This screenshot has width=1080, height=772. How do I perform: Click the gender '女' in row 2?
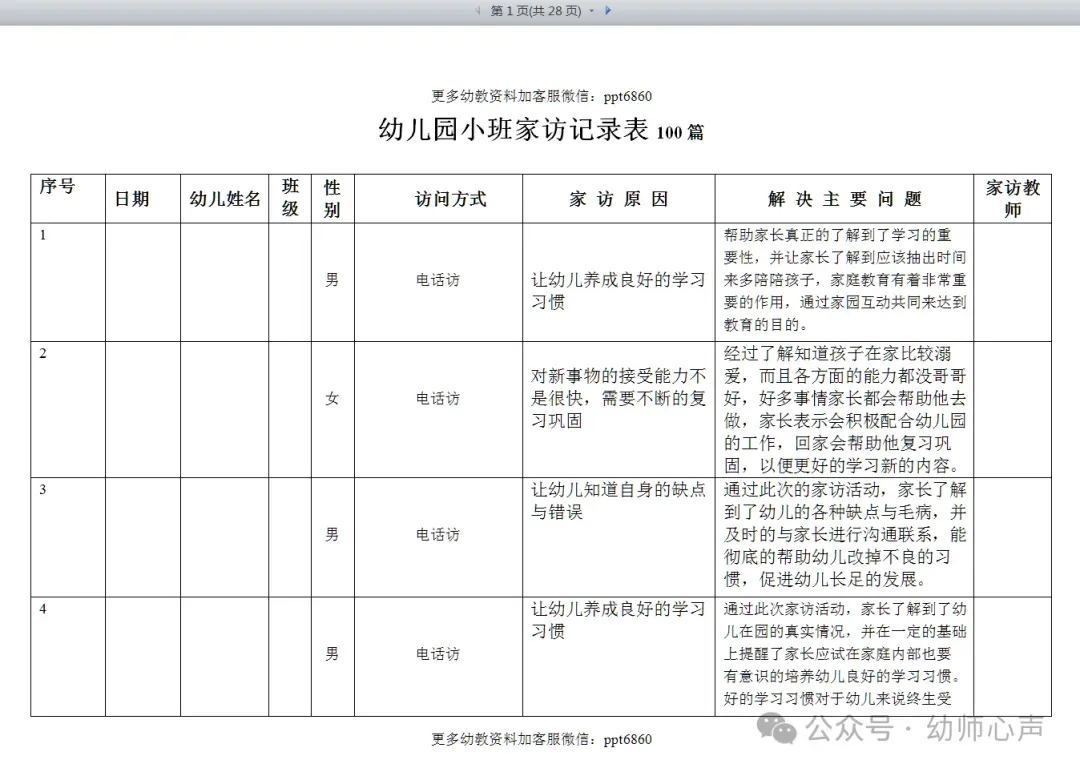click(x=332, y=398)
